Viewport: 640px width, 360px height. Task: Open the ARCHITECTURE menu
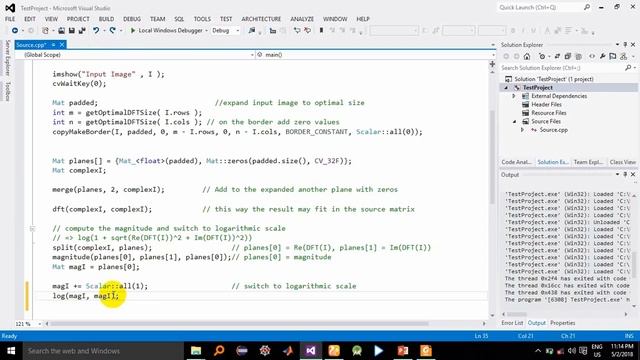[261, 19]
